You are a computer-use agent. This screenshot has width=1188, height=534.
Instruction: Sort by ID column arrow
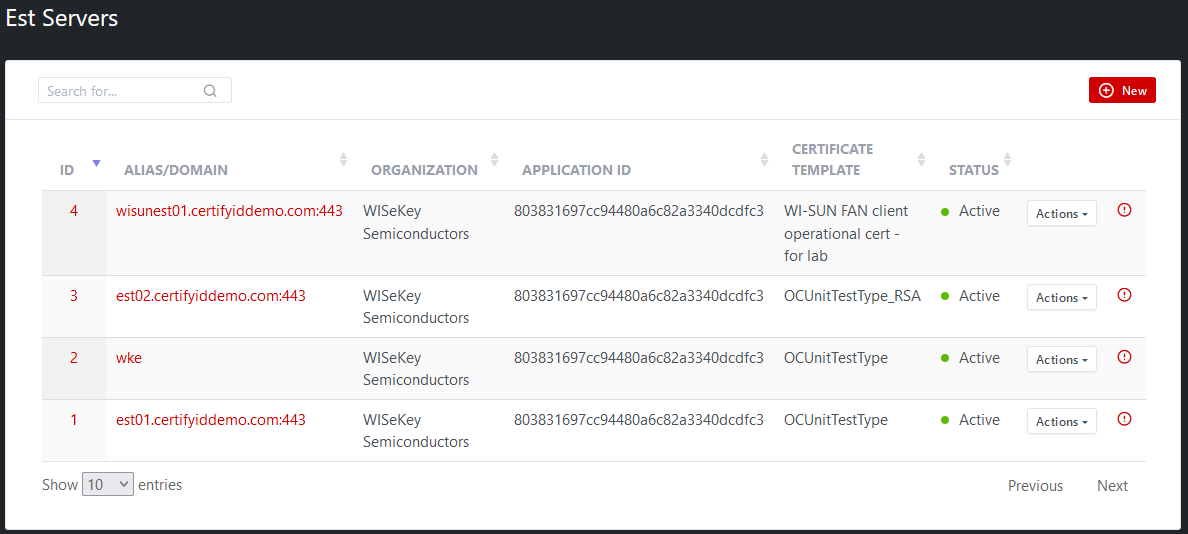(x=96, y=163)
